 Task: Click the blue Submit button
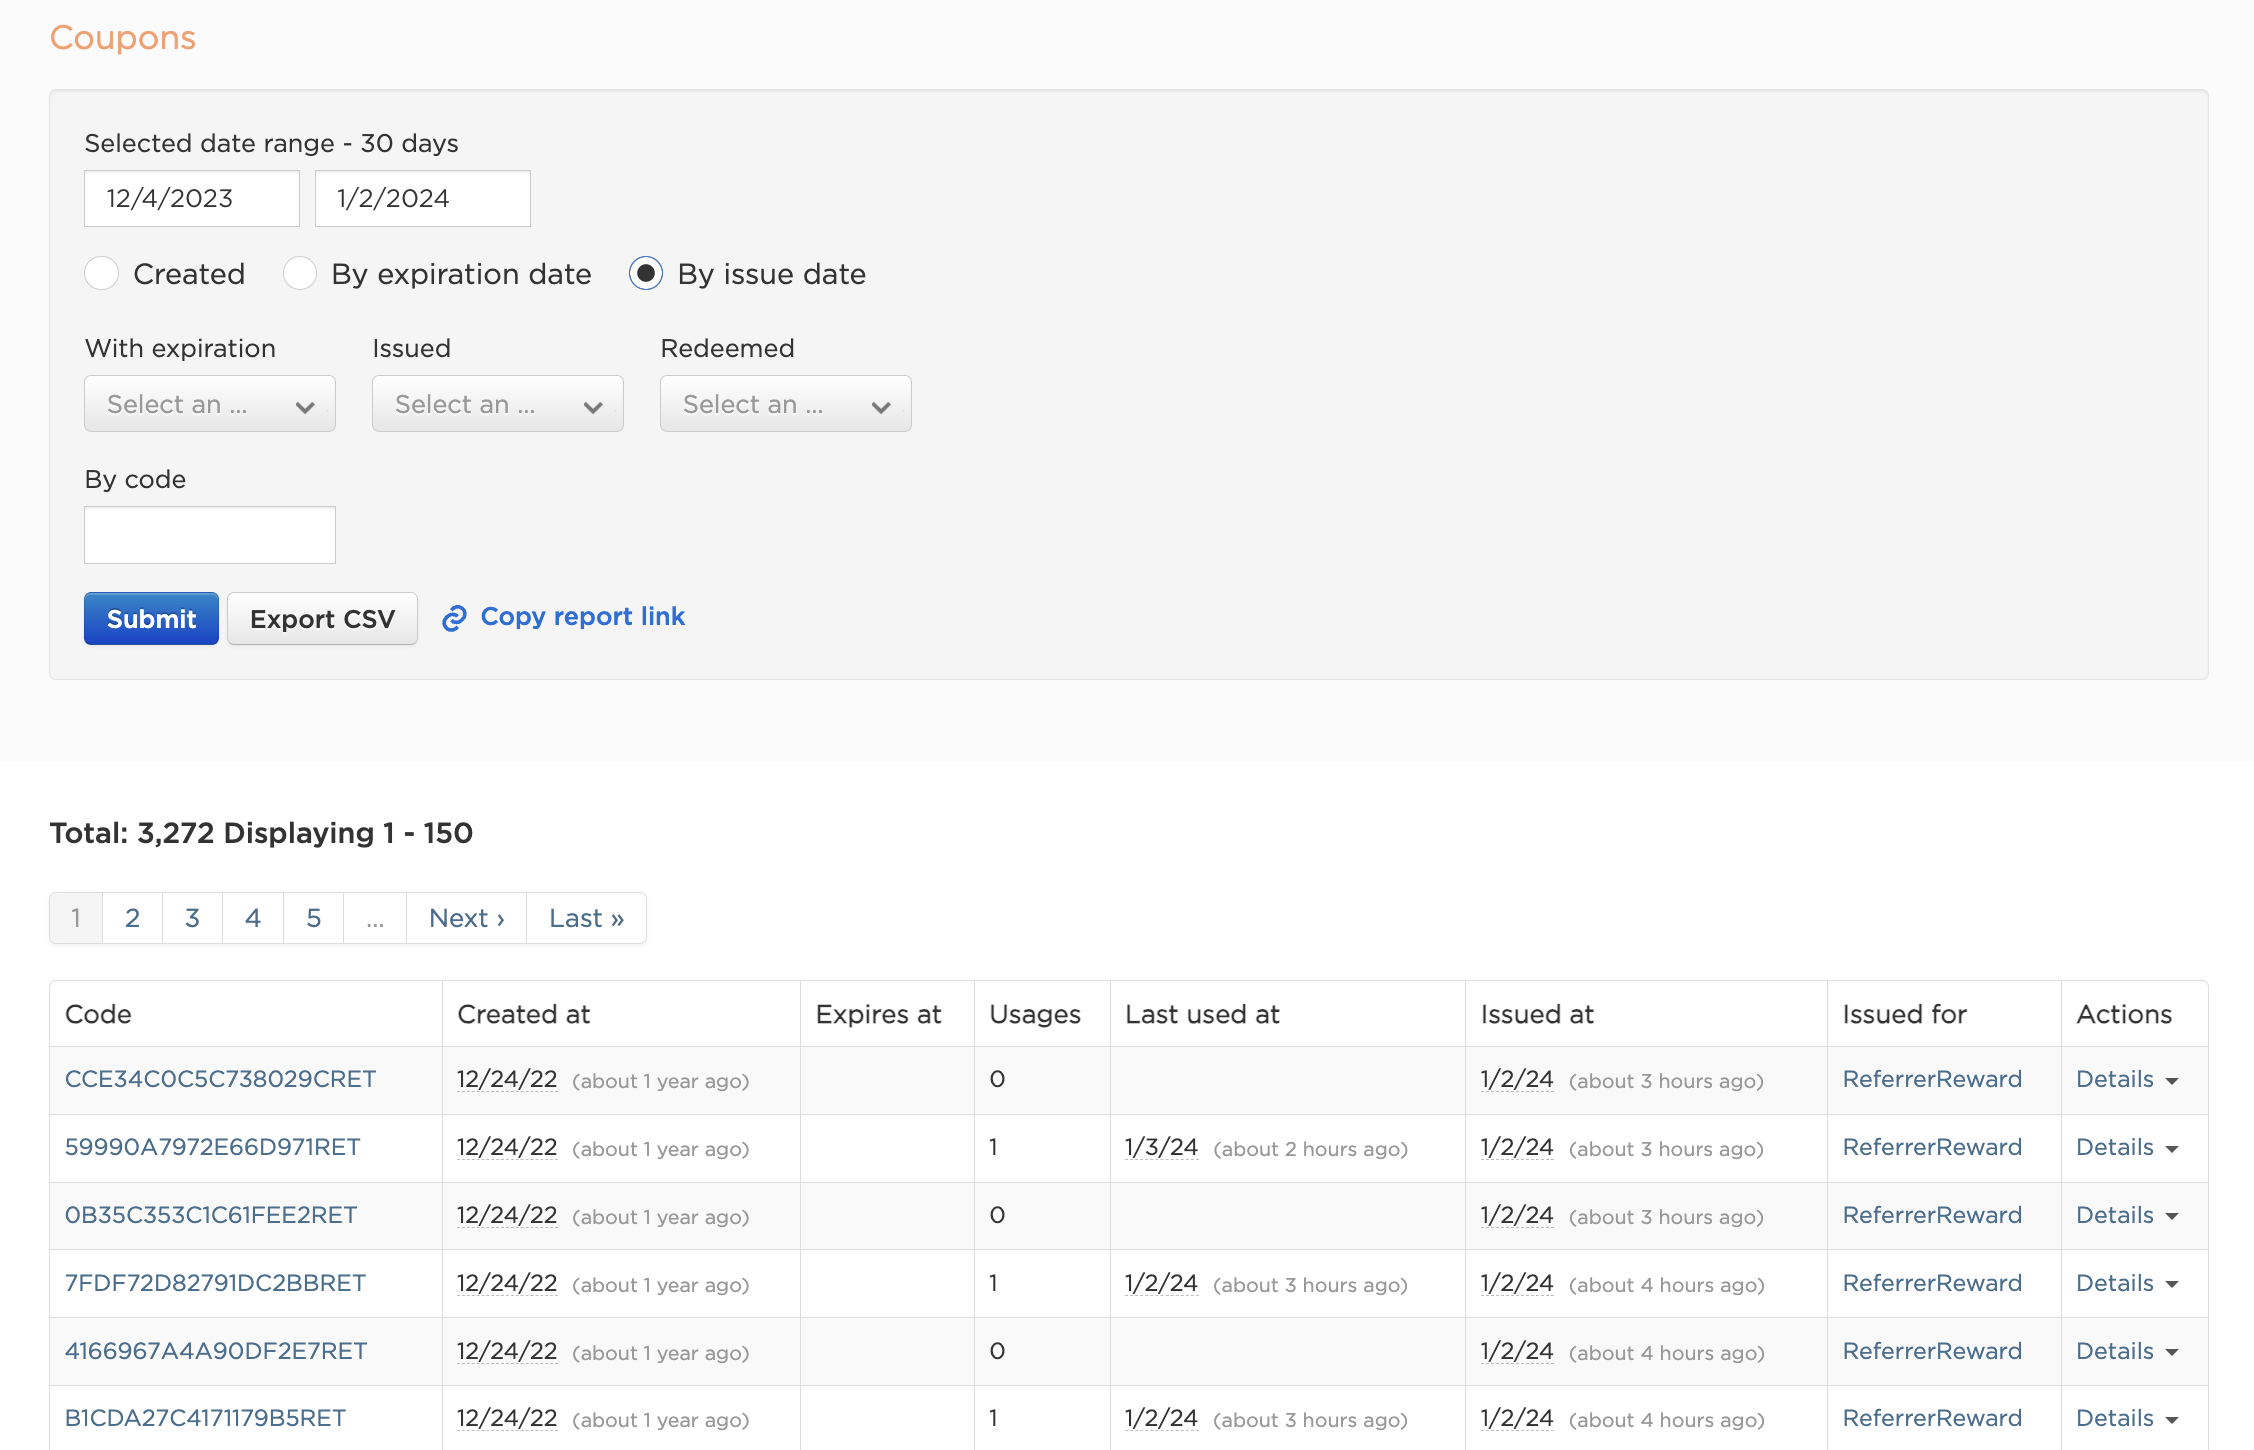point(151,619)
